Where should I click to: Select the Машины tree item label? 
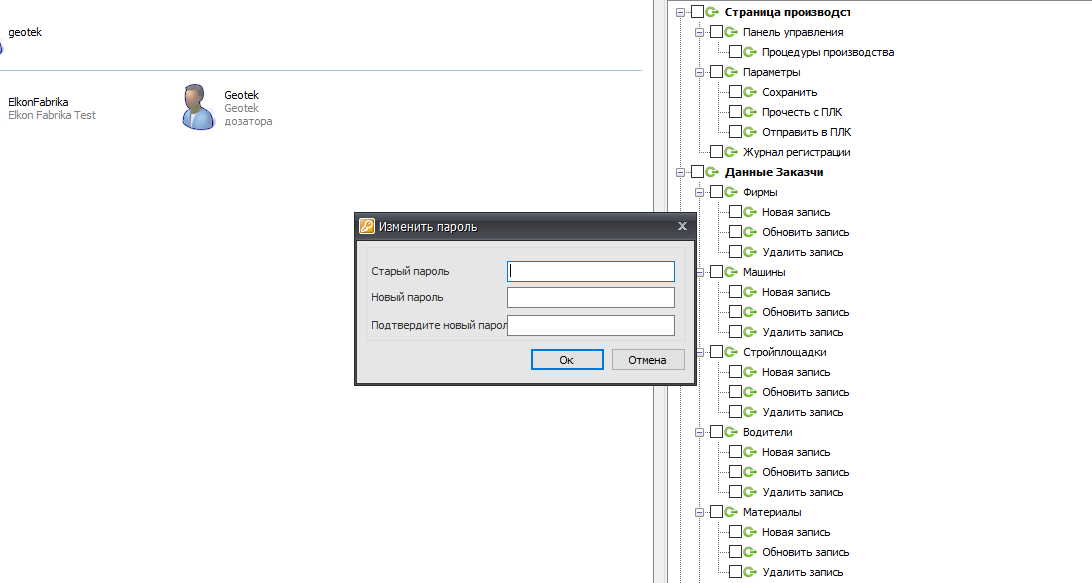[763, 272]
